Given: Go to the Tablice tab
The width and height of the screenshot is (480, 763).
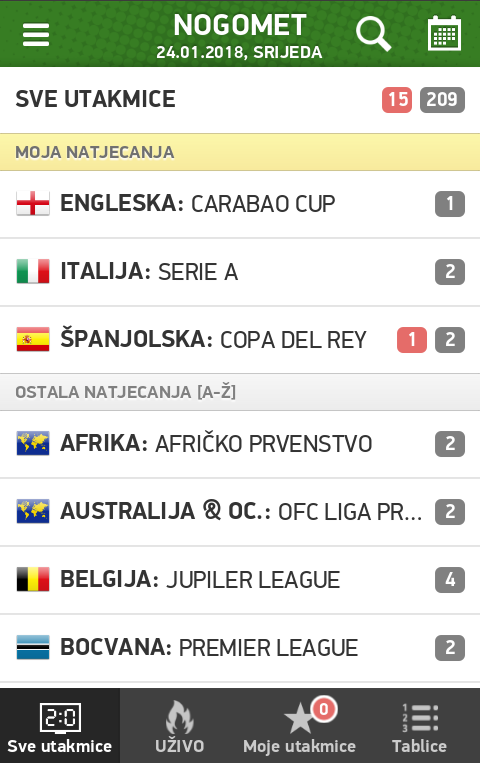Looking at the screenshot, I should [x=420, y=726].
